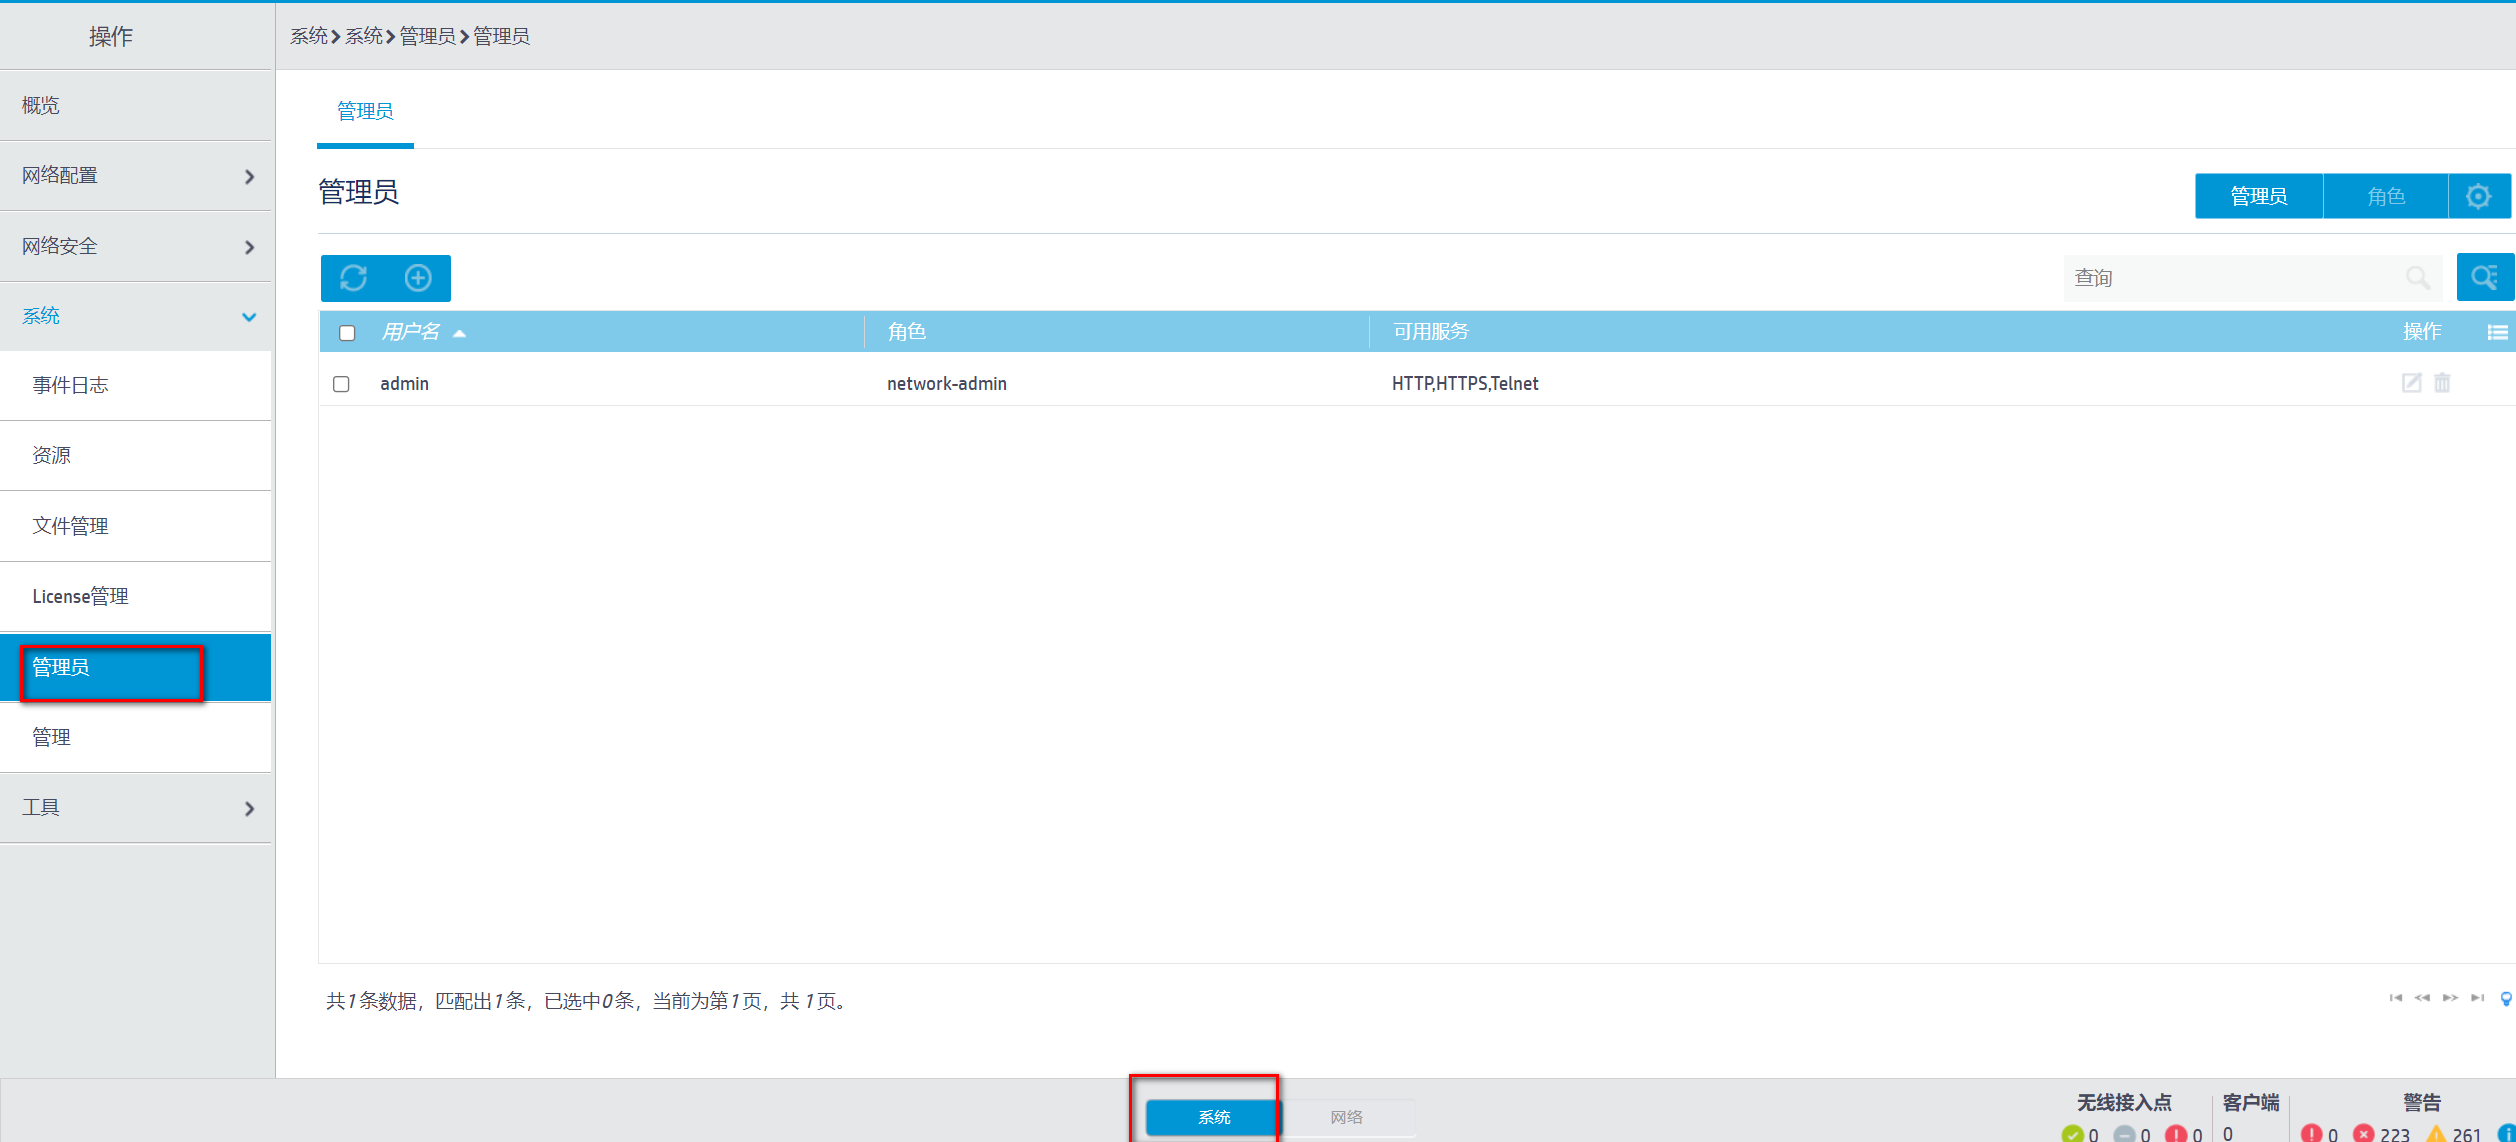This screenshot has width=2516, height=1142.
Task: Toggle the select-all checkbox in header
Action: [x=347, y=333]
